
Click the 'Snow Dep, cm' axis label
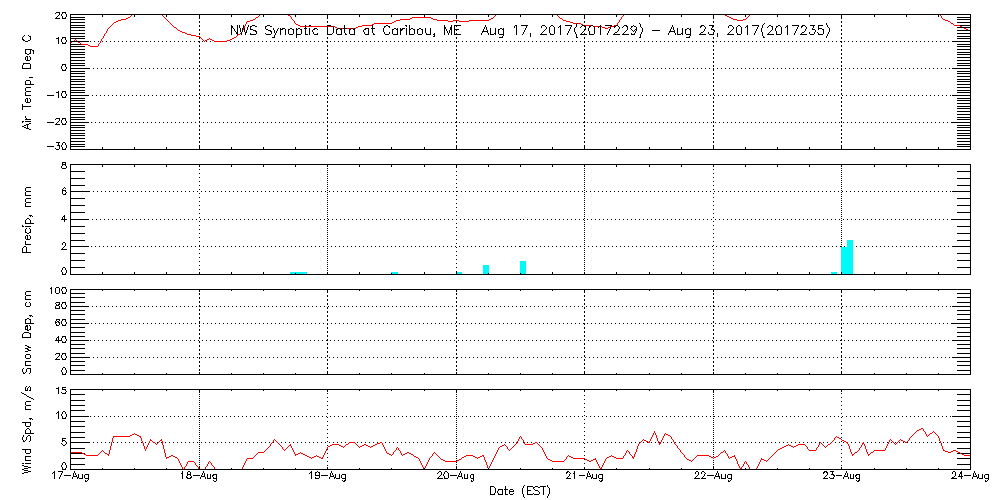point(28,332)
